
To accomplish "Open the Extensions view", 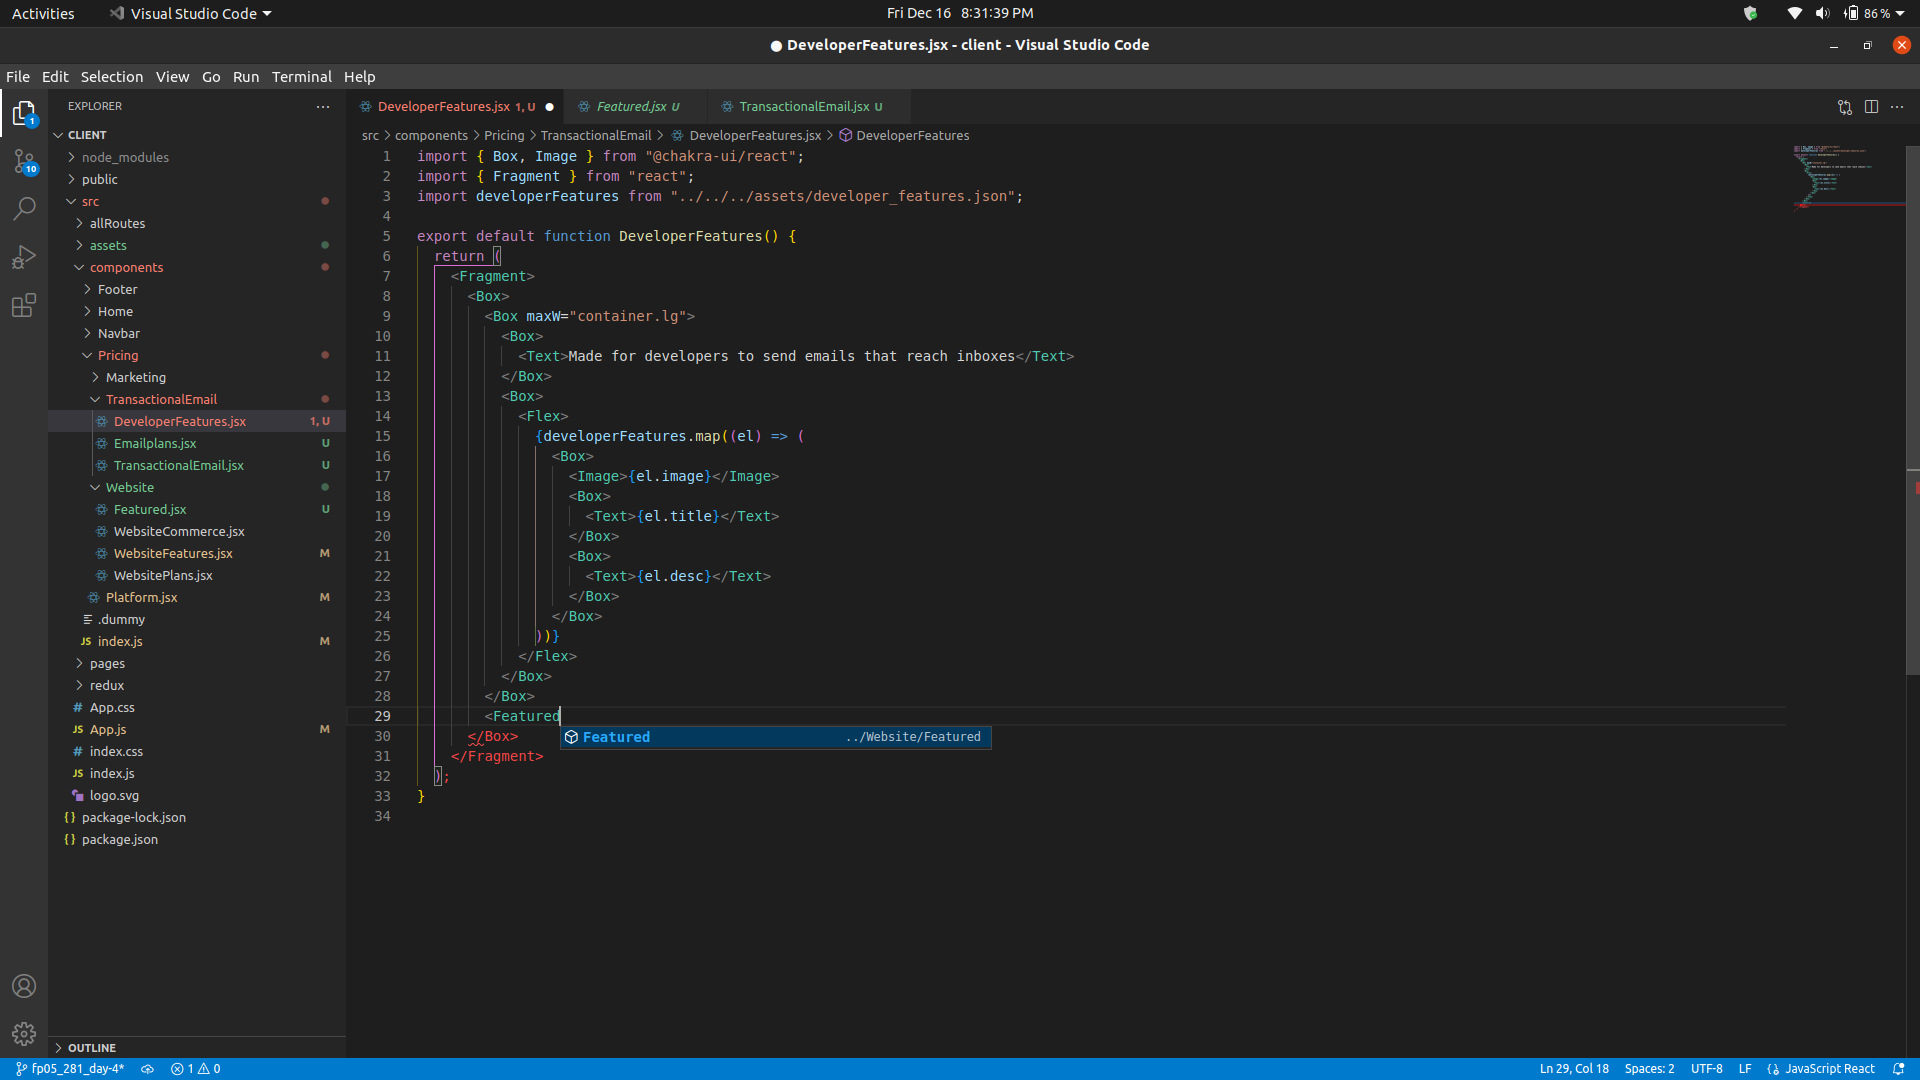I will tap(24, 306).
